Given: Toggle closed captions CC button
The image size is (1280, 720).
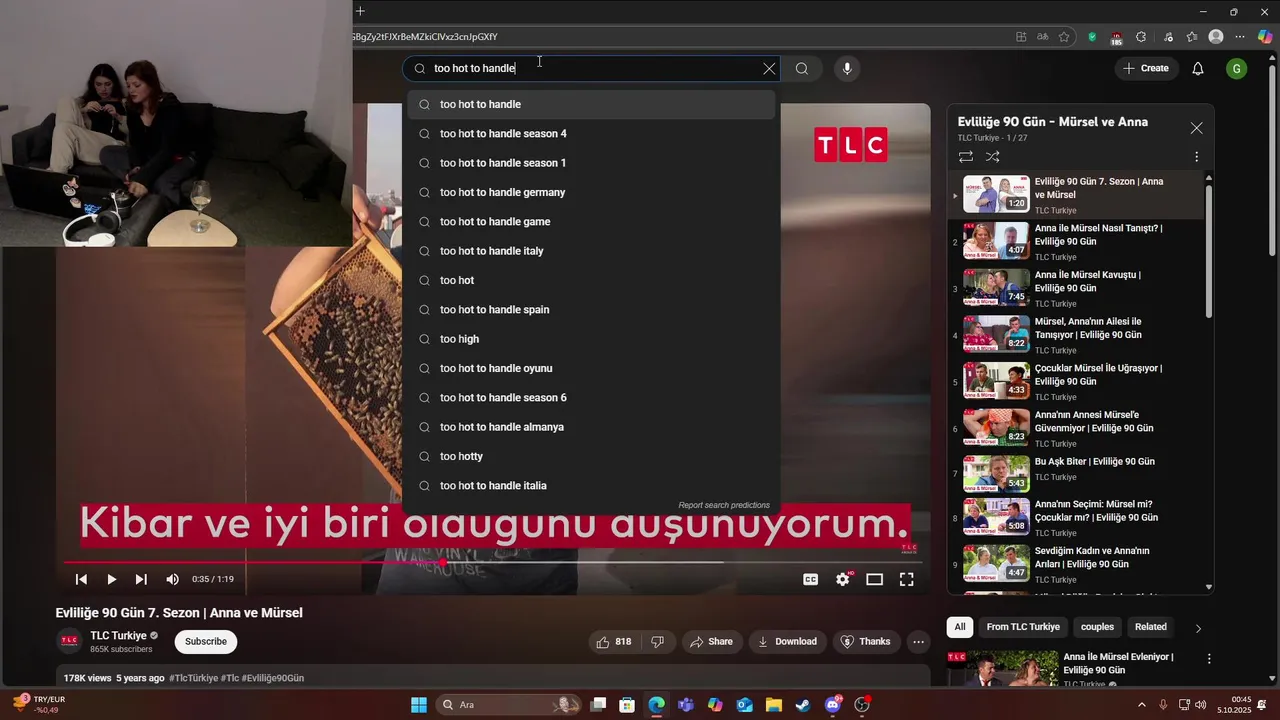Looking at the screenshot, I should click(811, 579).
